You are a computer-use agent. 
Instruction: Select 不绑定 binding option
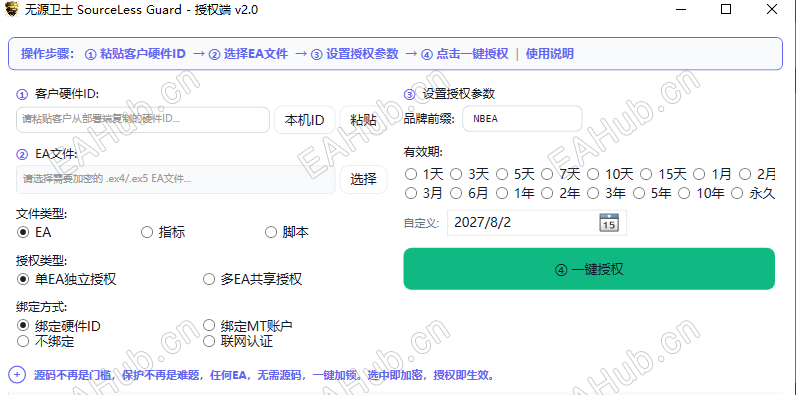pyautogui.click(x=46, y=341)
